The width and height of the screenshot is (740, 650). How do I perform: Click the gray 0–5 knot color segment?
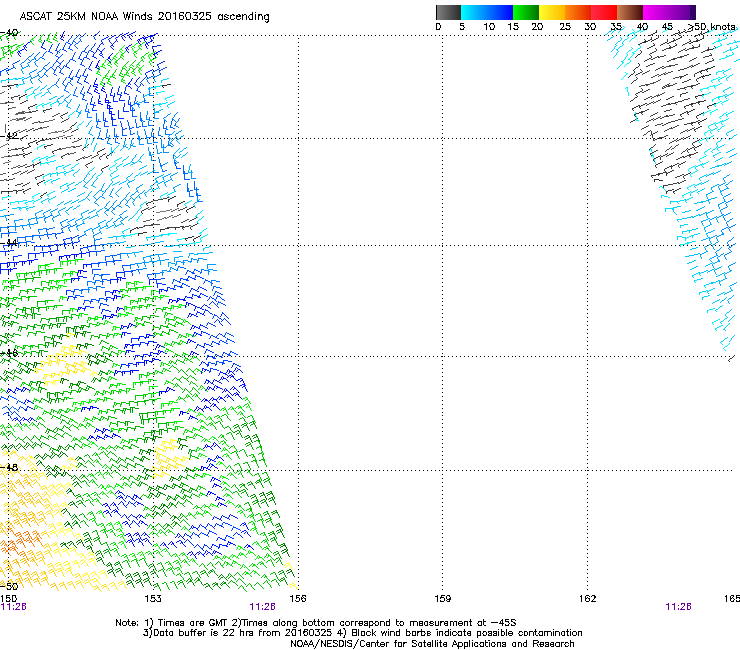(448, 12)
